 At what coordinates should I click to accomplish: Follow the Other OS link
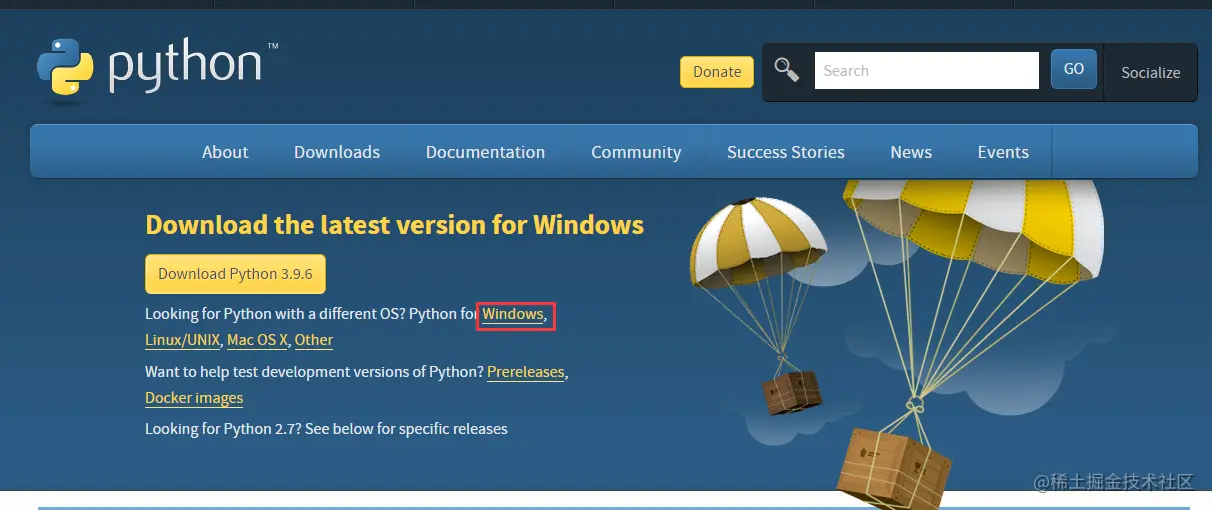[x=314, y=340]
